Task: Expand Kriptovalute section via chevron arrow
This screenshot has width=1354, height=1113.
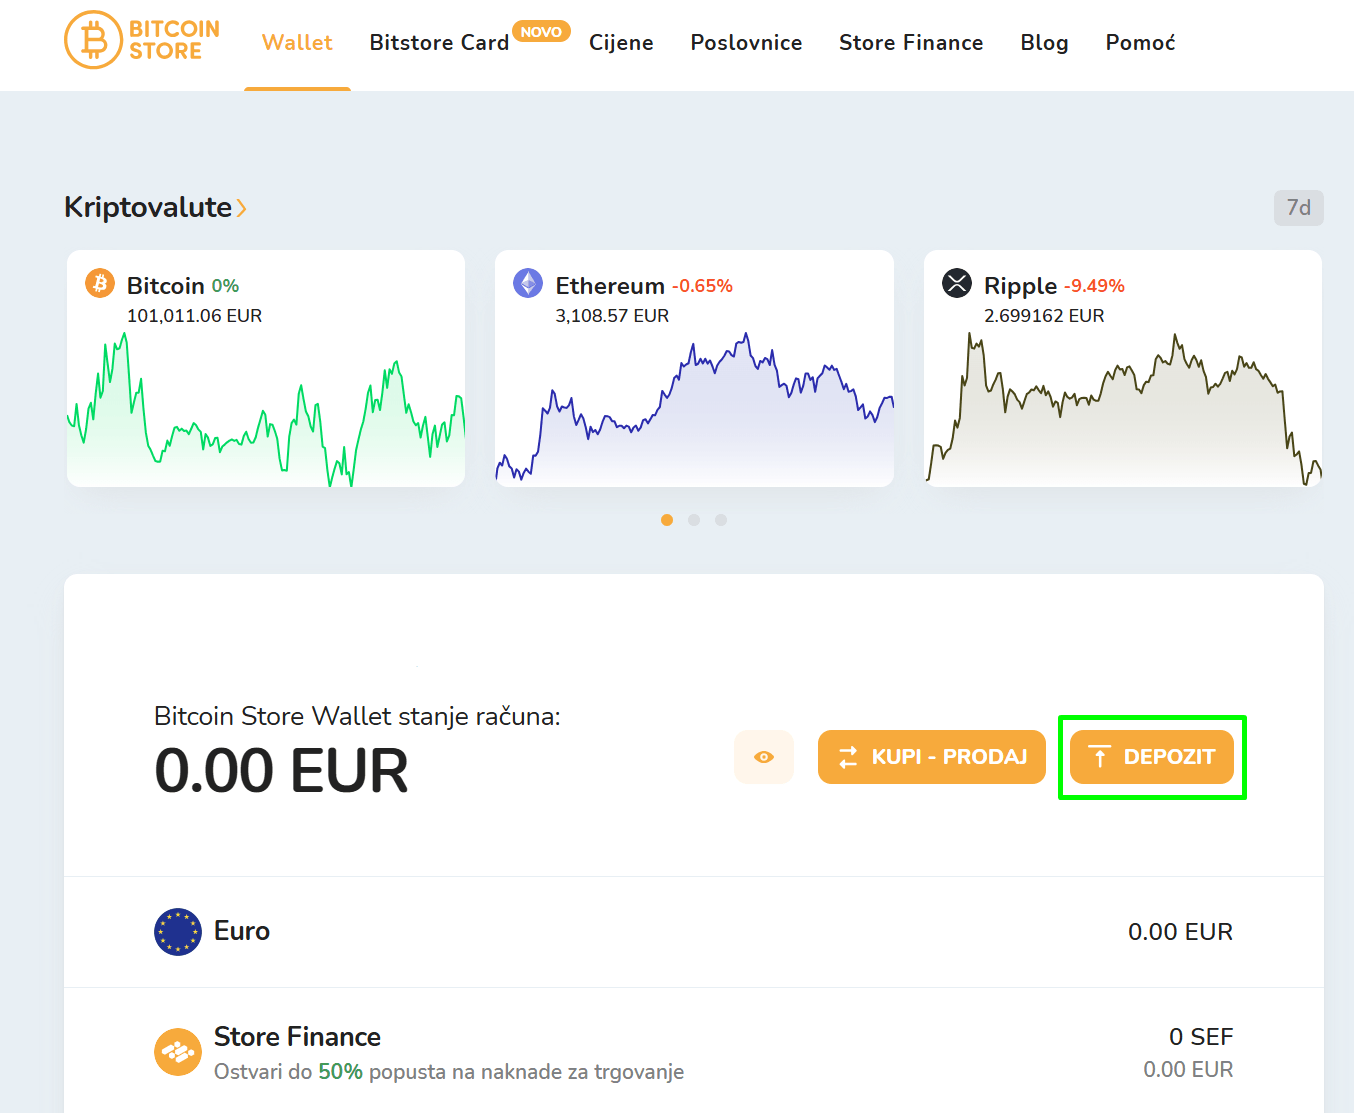Action: coord(241,208)
